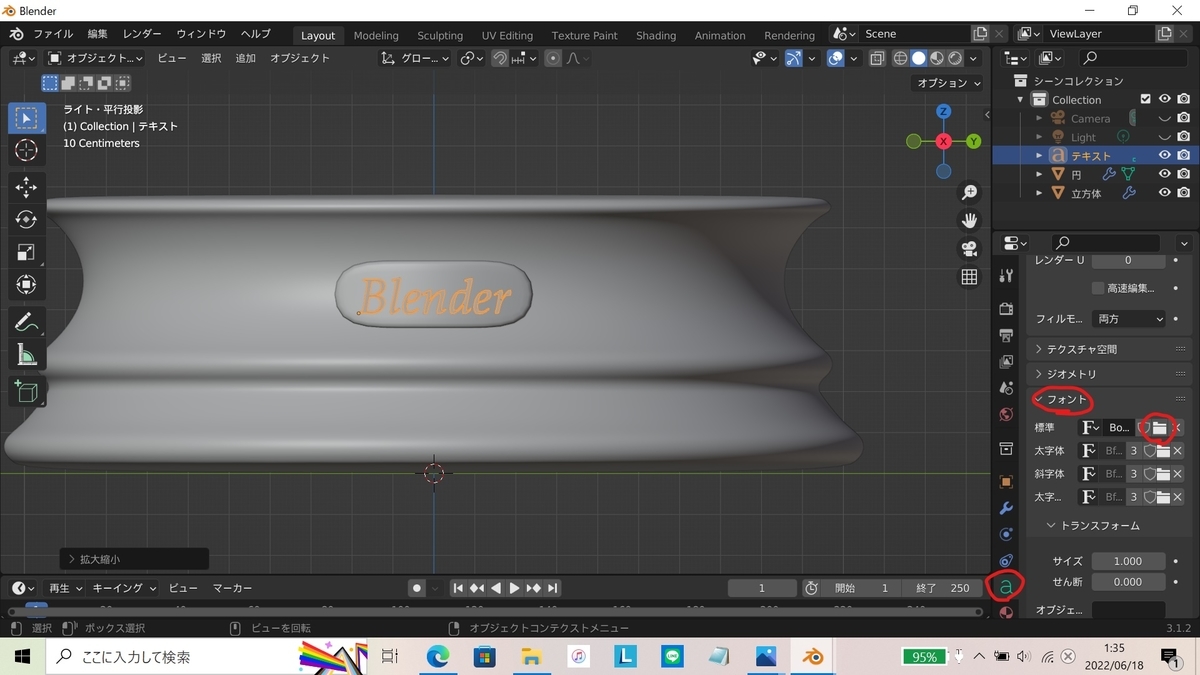The width and height of the screenshot is (1200, 675).
Task: Open the ファイル menu
Action: [x=53, y=34]
